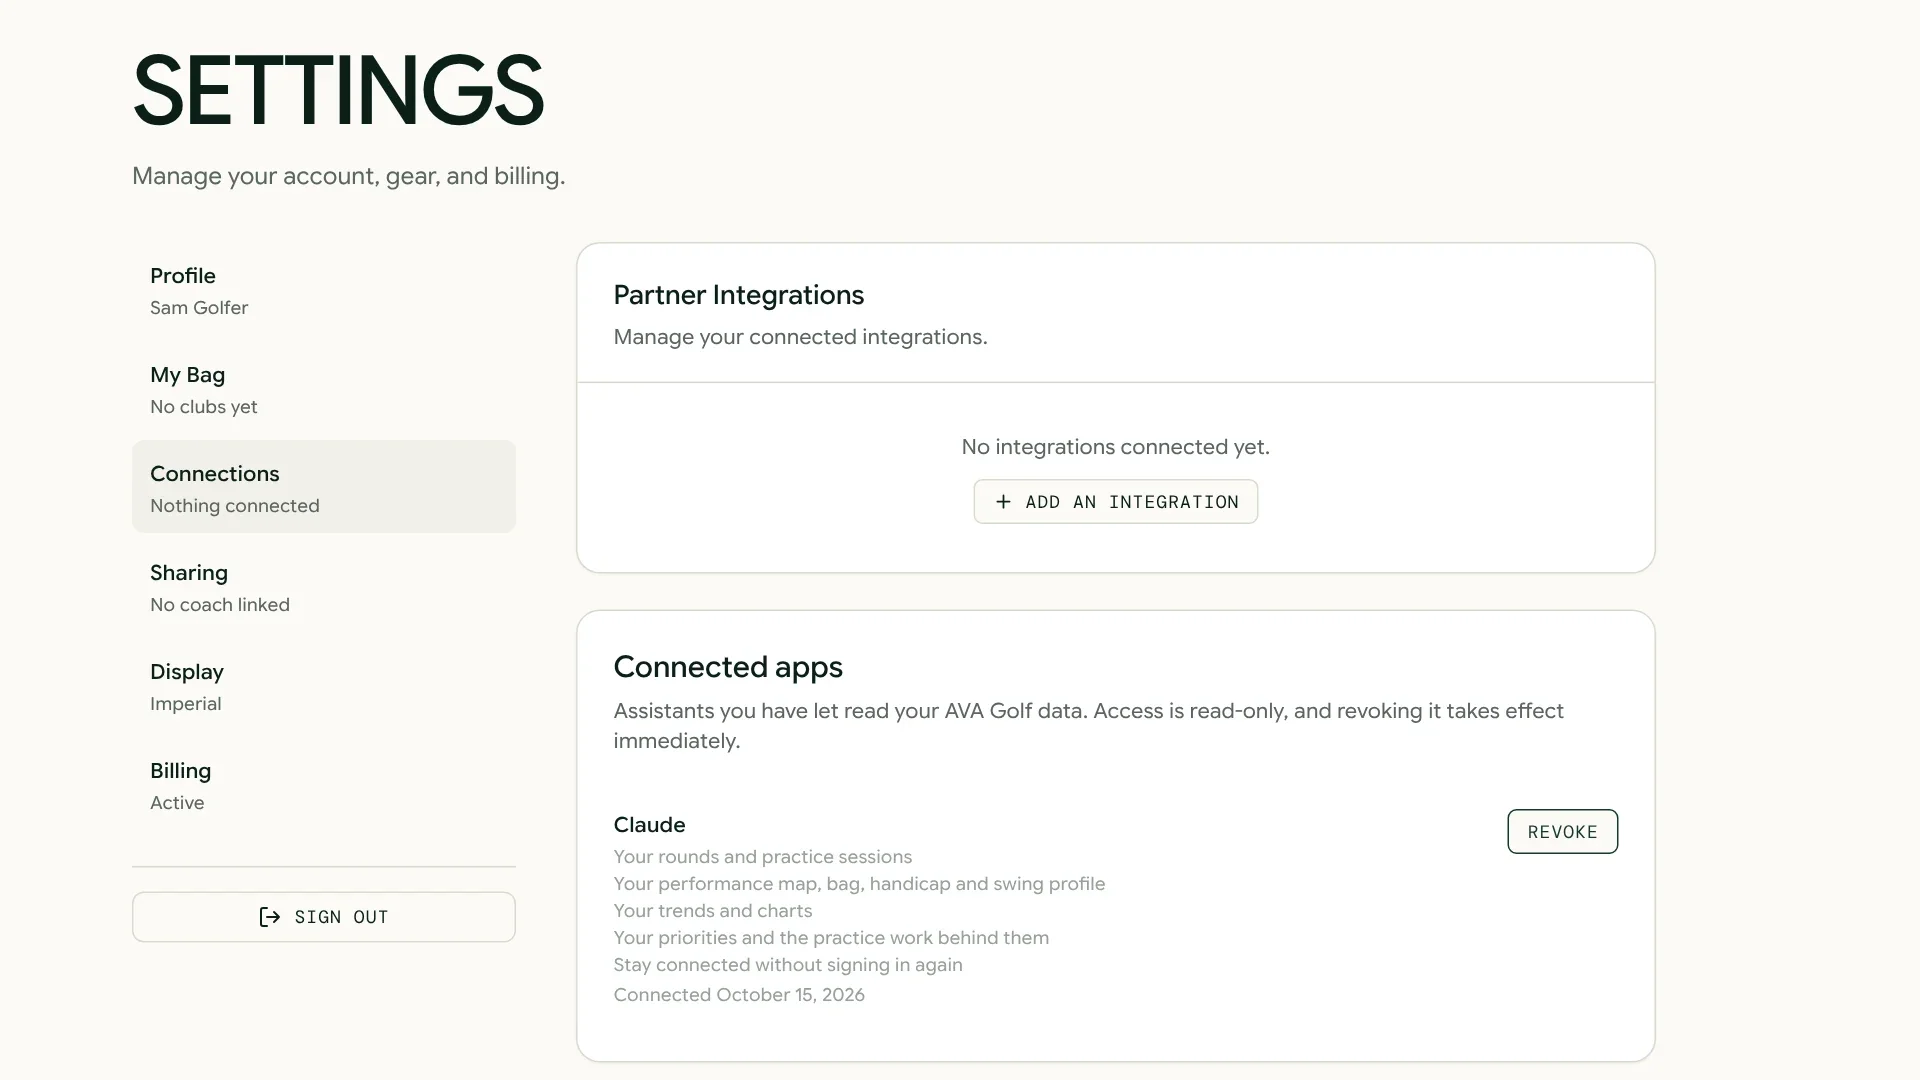Revoke Claude's access
The image size is (1920, 1080).
pos(1562,831)
